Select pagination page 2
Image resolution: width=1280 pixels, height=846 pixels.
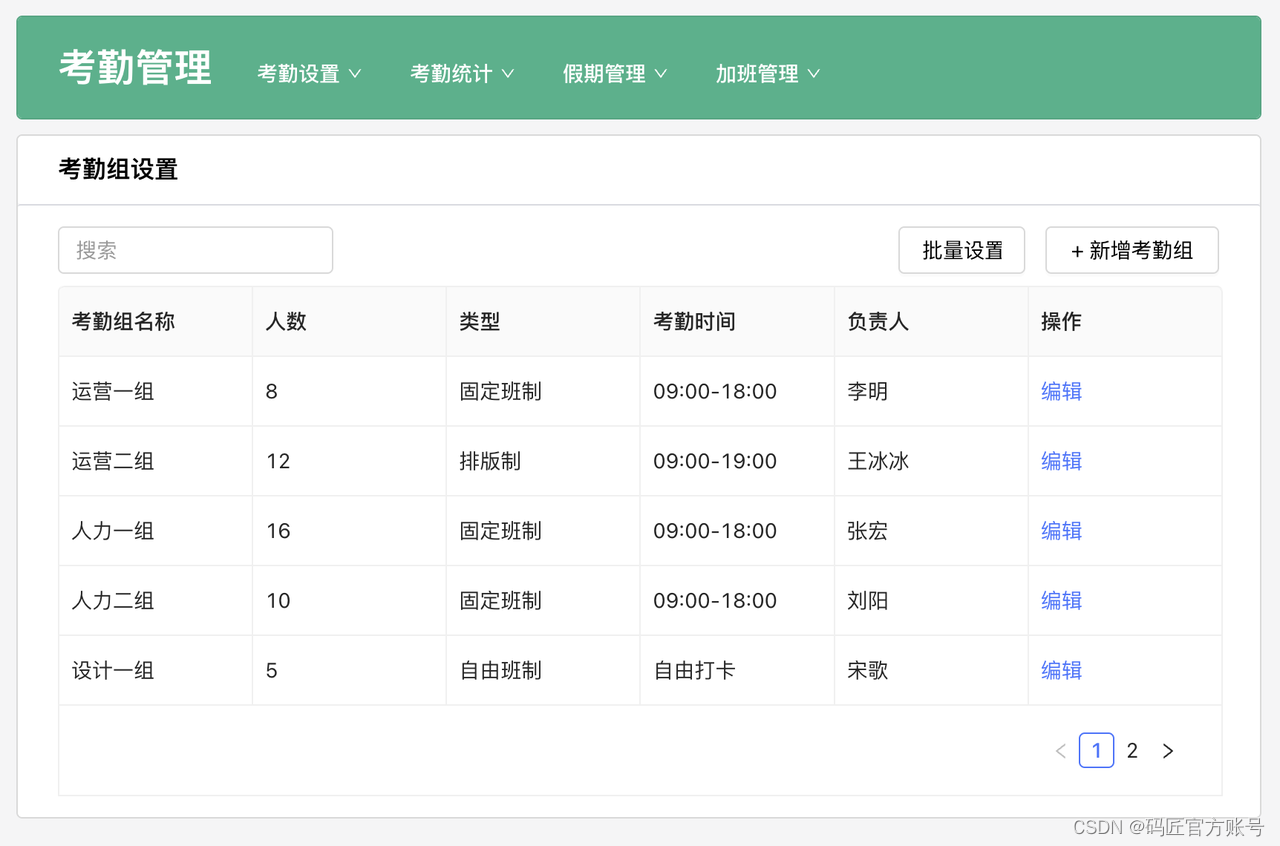tap(1132, 751)
